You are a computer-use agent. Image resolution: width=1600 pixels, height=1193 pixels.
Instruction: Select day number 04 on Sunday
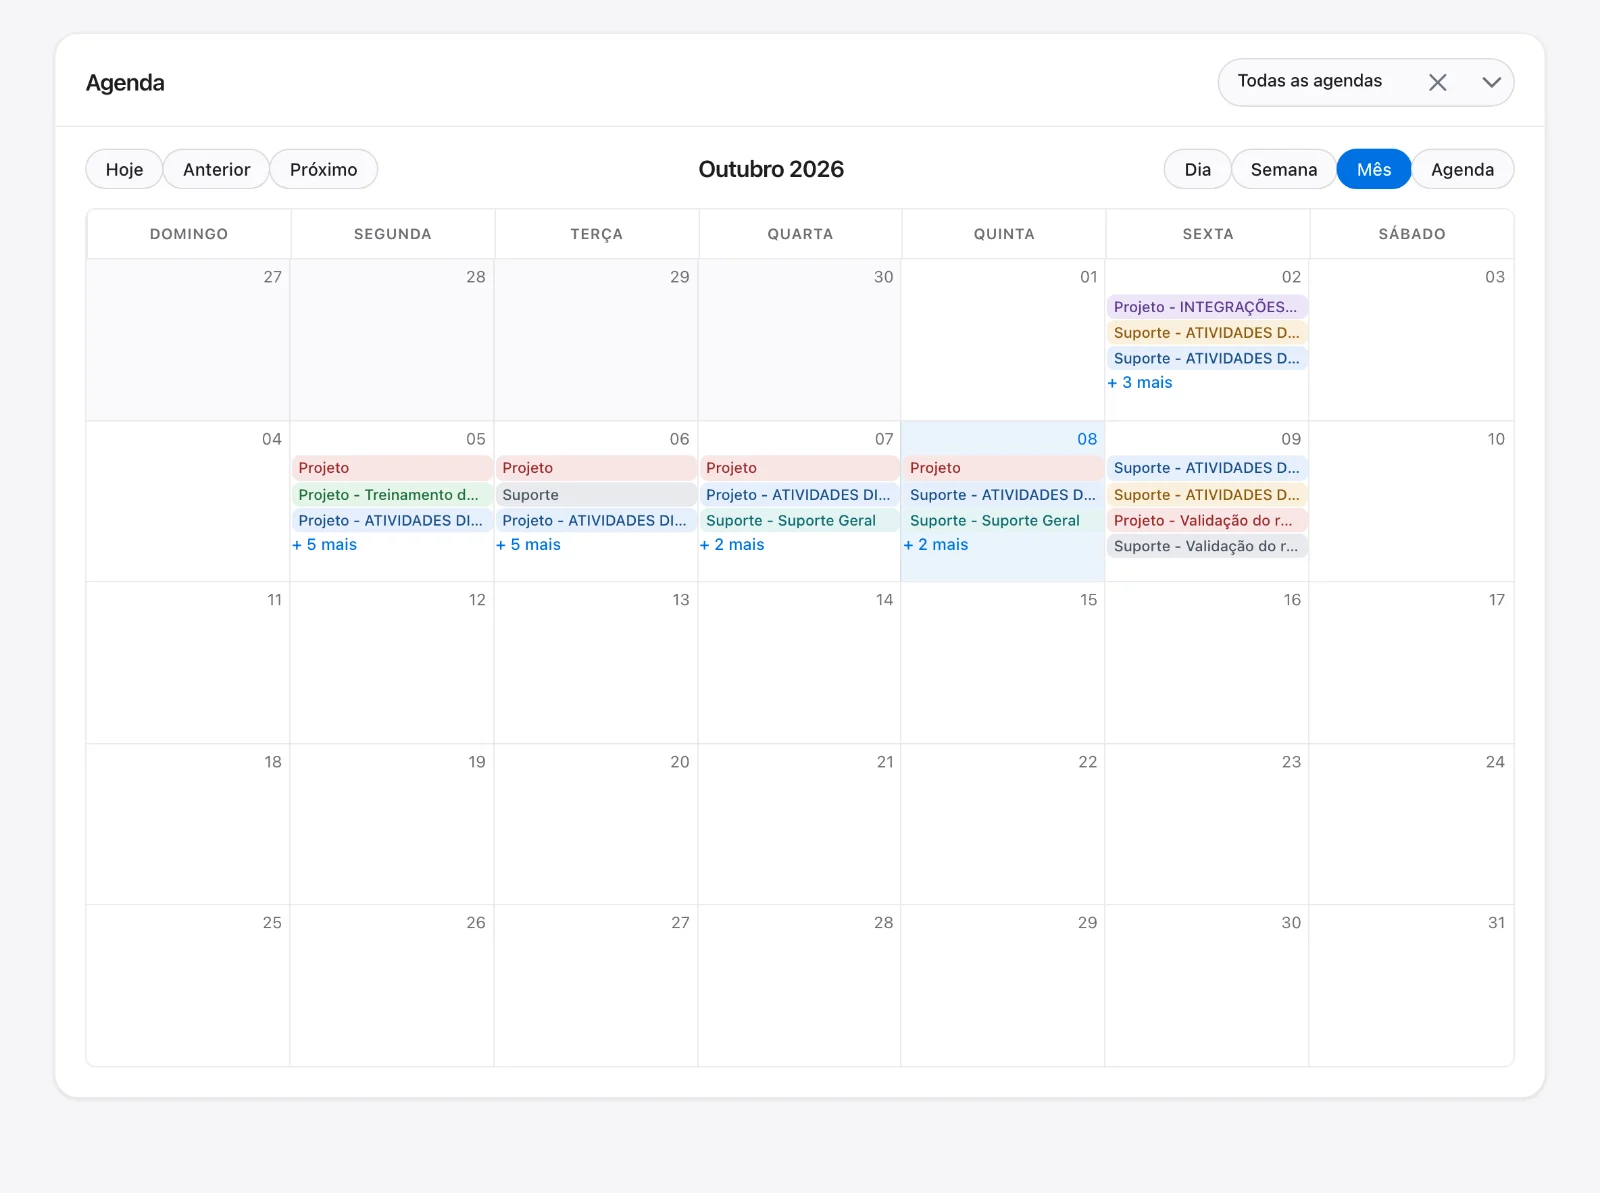tap(272, 439)
